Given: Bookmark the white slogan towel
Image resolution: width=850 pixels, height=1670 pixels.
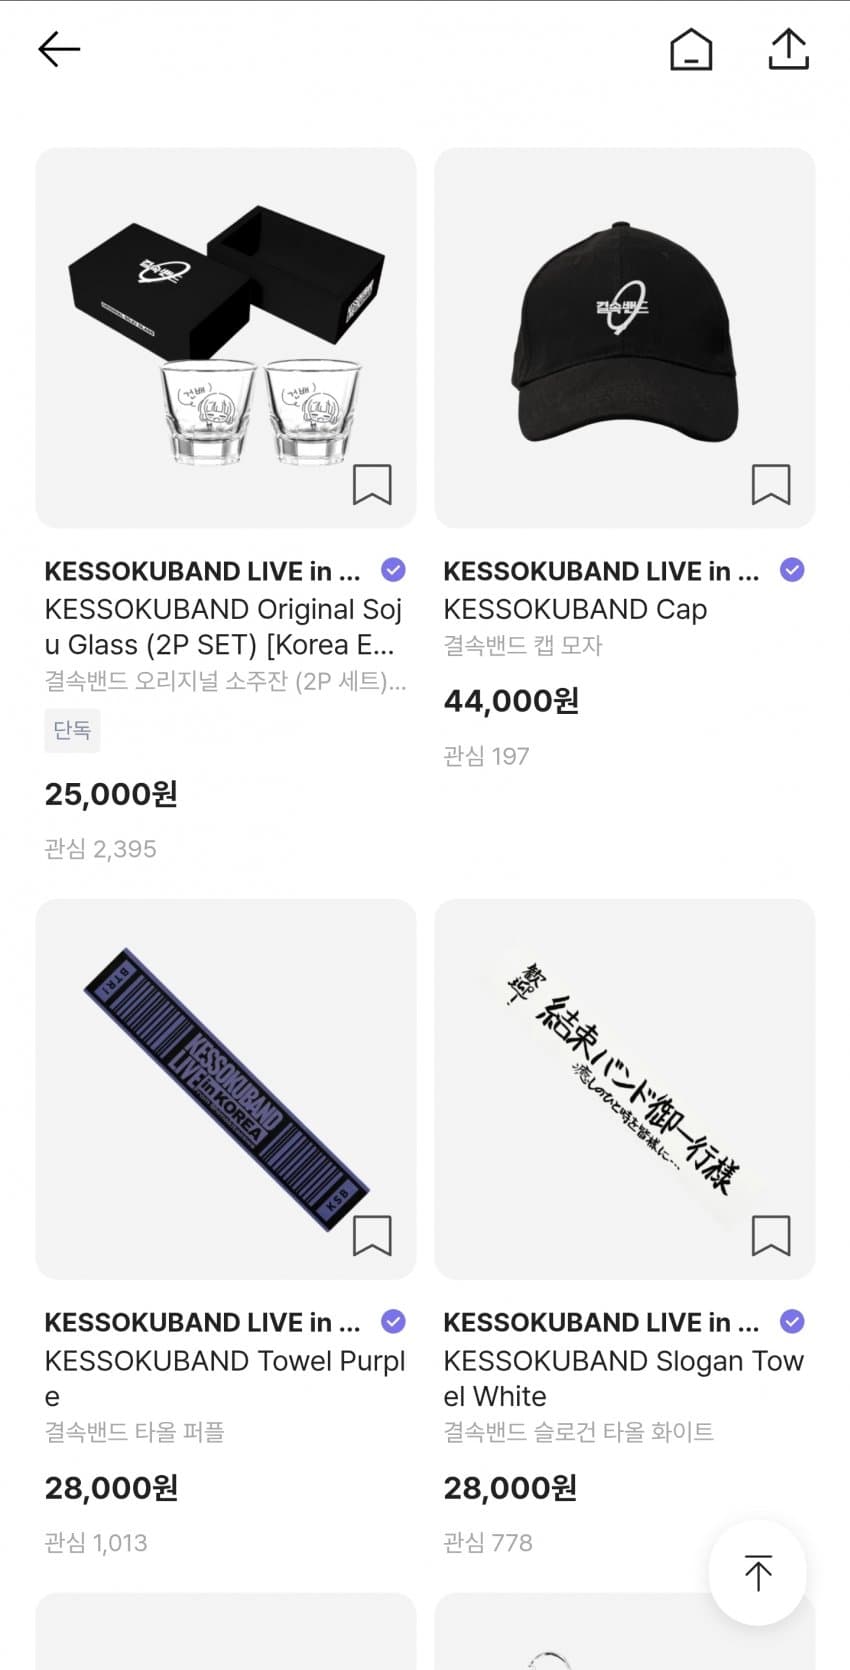Looking at the screenshot, I should tap(771, 1236).
